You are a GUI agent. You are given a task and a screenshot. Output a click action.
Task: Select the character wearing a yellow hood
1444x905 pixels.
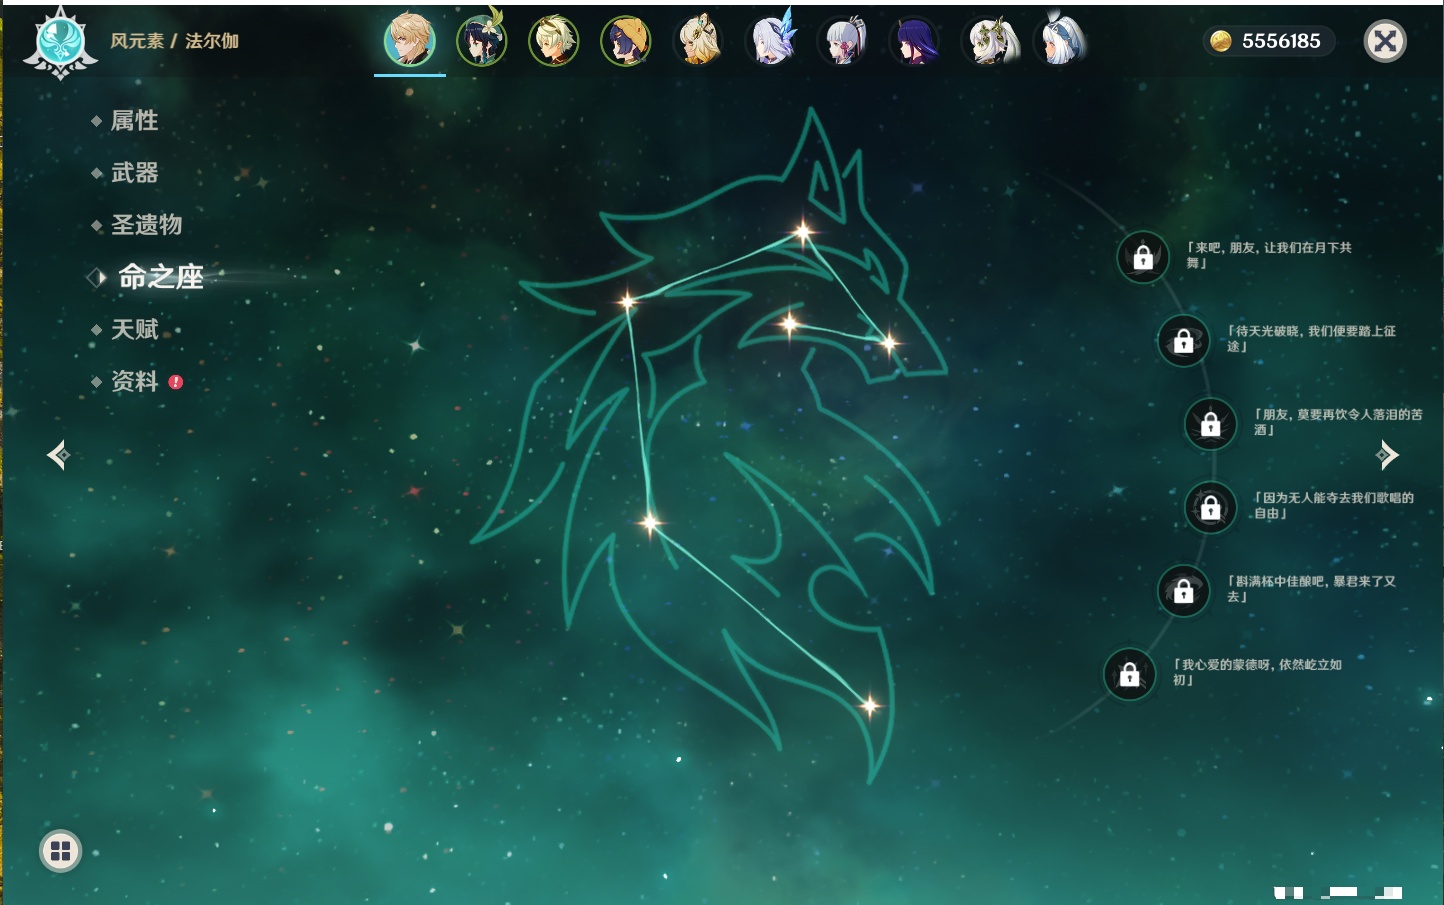626,42
